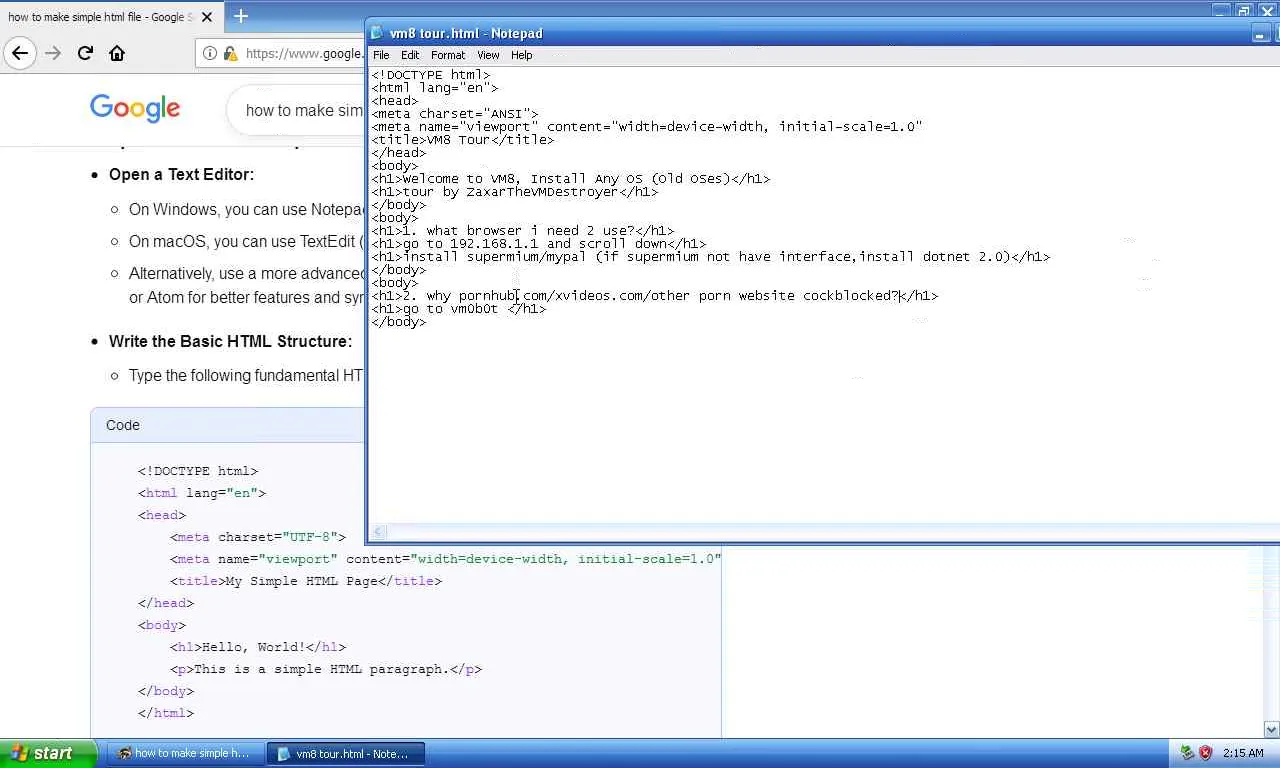Image resolution: width=1280 pixels, height=768 pixels.
Task: Click the 'VM8 Tour' title line in Notepad
Action: pos(462,140)
